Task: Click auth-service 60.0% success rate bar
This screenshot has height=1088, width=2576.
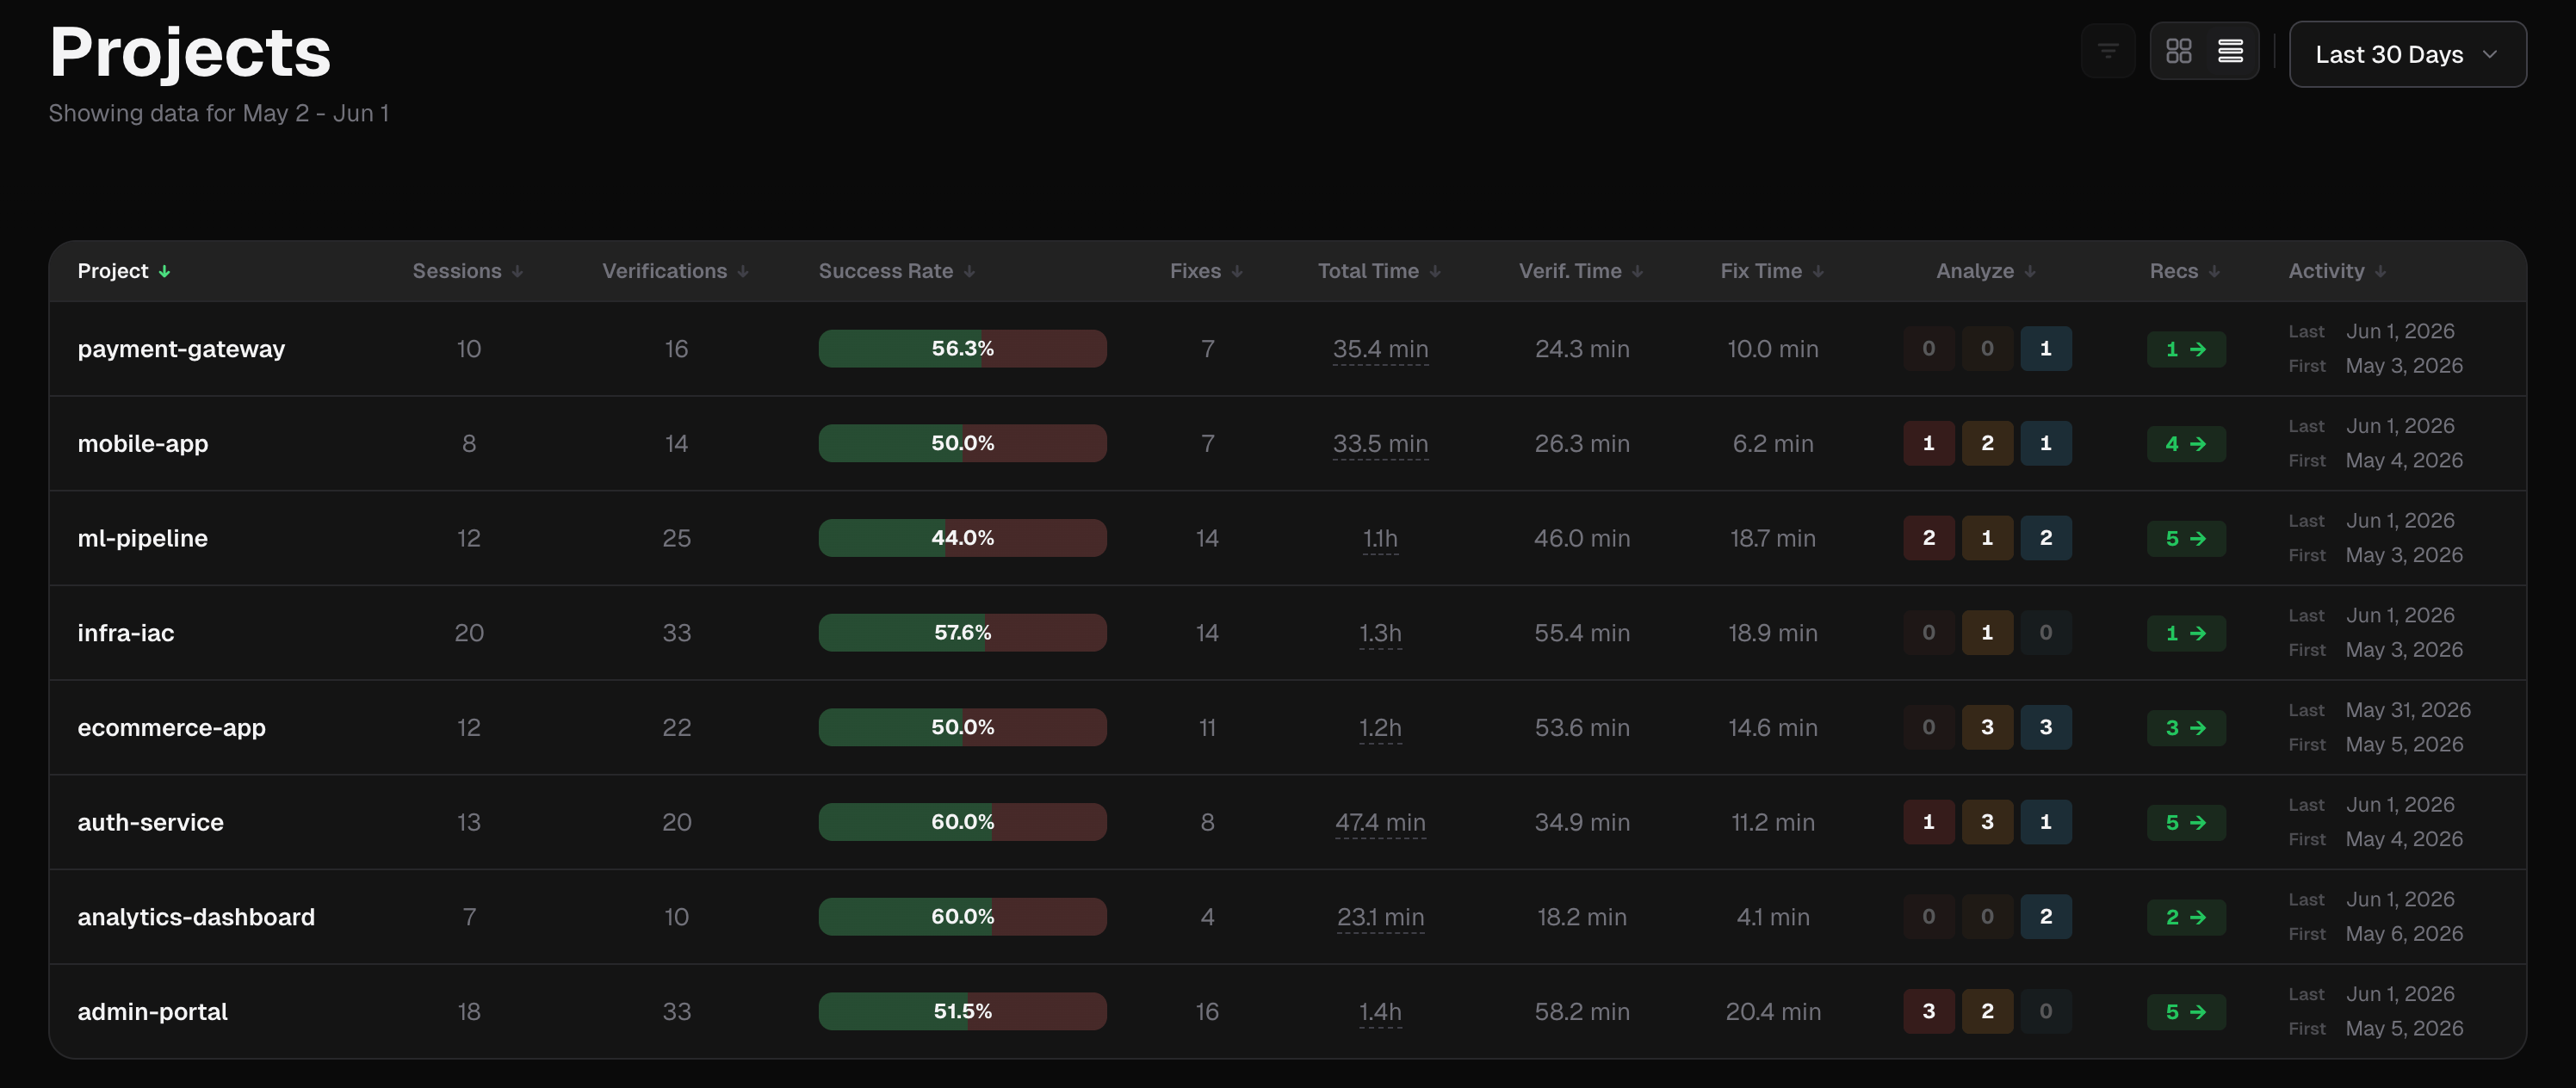Action: click(x=962, y=822)
